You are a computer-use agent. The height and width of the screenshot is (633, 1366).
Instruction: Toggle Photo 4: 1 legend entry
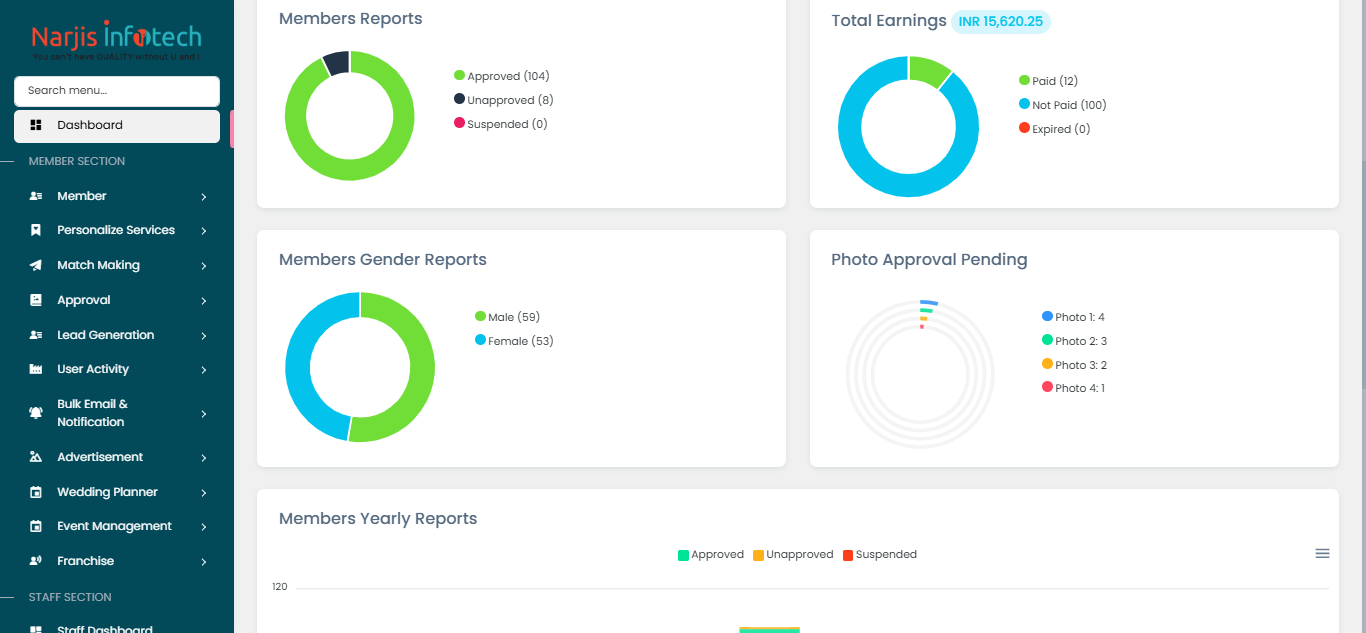[1074, 388]
